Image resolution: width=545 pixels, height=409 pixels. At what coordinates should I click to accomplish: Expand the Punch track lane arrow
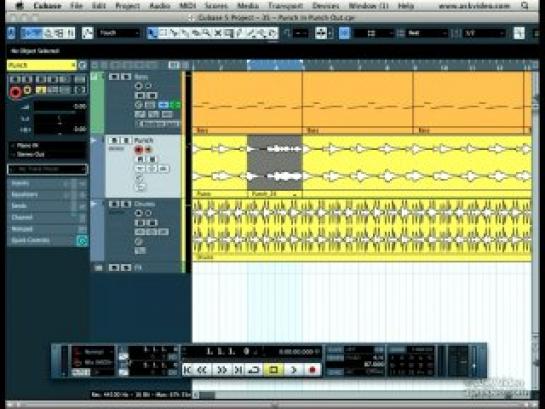[93, 140]
